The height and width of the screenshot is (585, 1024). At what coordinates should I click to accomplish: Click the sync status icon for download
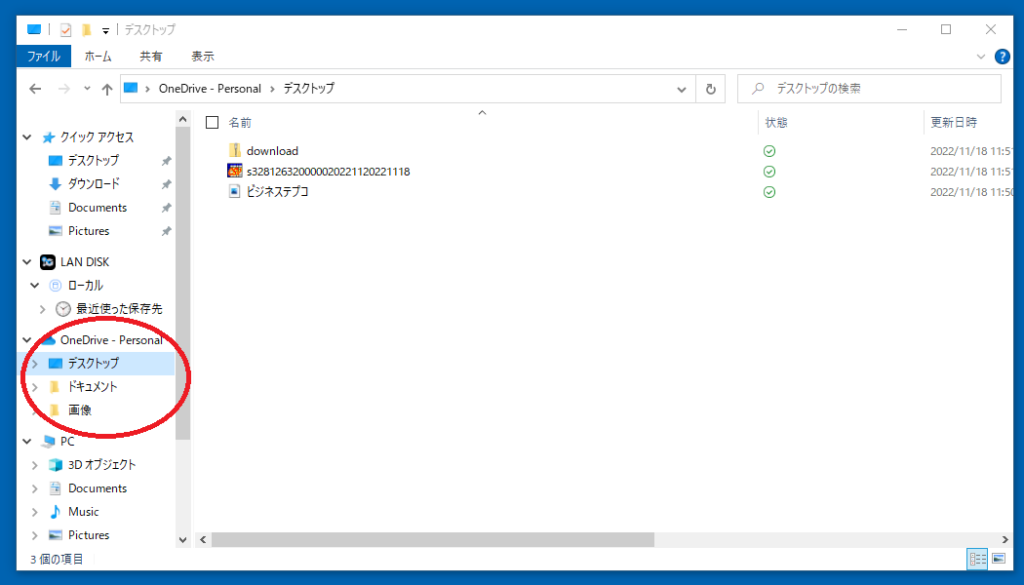click(x=769, y=151)
